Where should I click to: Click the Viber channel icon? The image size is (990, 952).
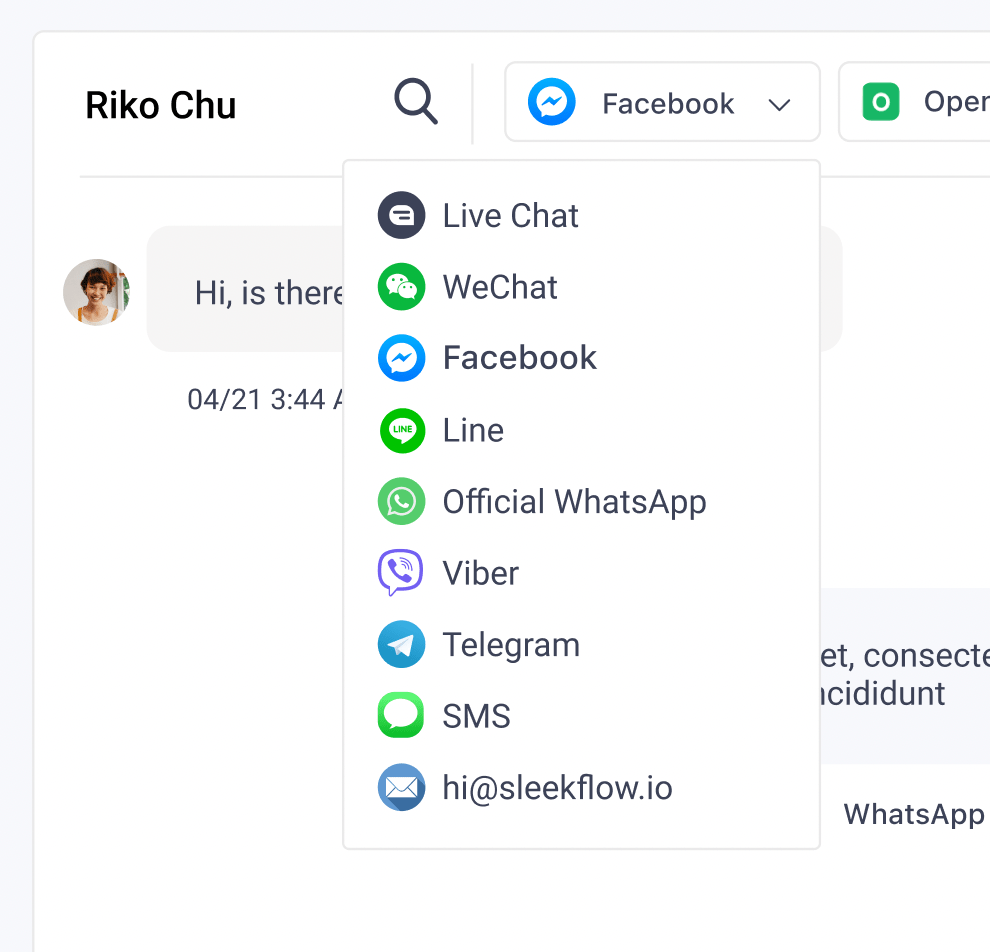click(401, 574)
